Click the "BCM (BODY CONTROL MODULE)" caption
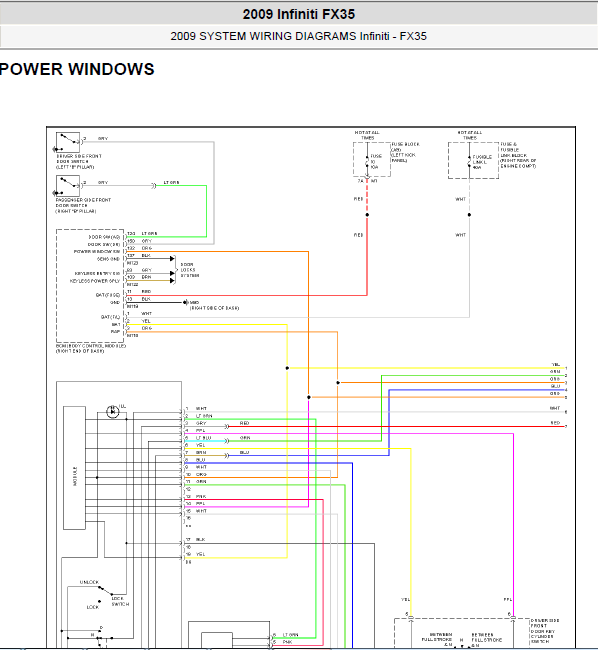Viewport: 598px width, 650px height. [91, 348]
